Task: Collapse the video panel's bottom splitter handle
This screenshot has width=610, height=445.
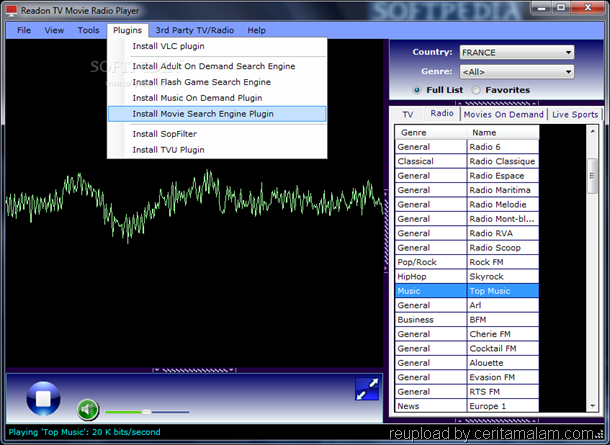Action: 194,370
